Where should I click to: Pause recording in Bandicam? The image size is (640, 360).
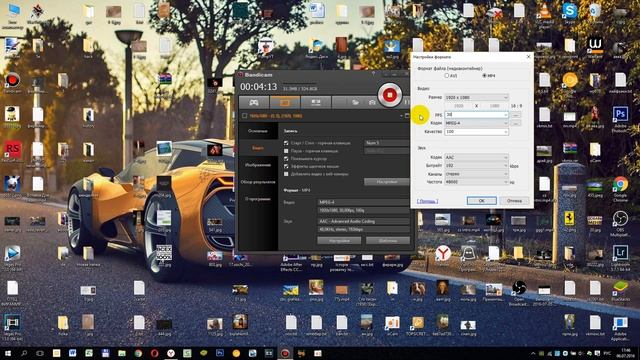pos(406,102)
